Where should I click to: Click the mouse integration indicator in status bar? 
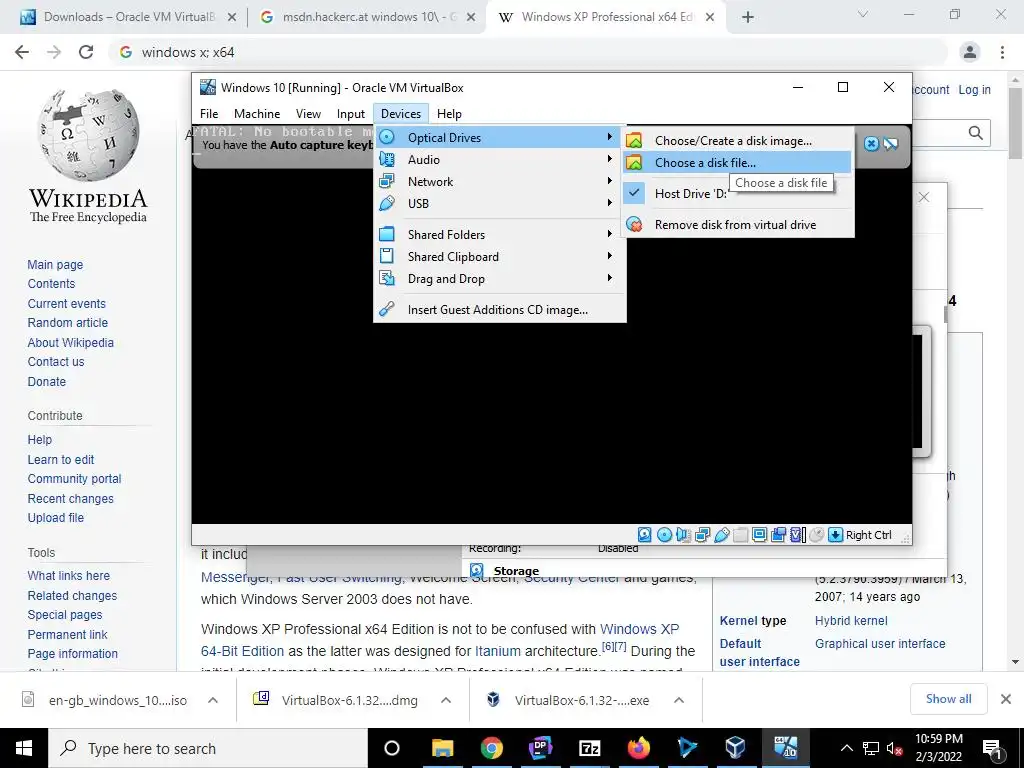click(816, 535)
